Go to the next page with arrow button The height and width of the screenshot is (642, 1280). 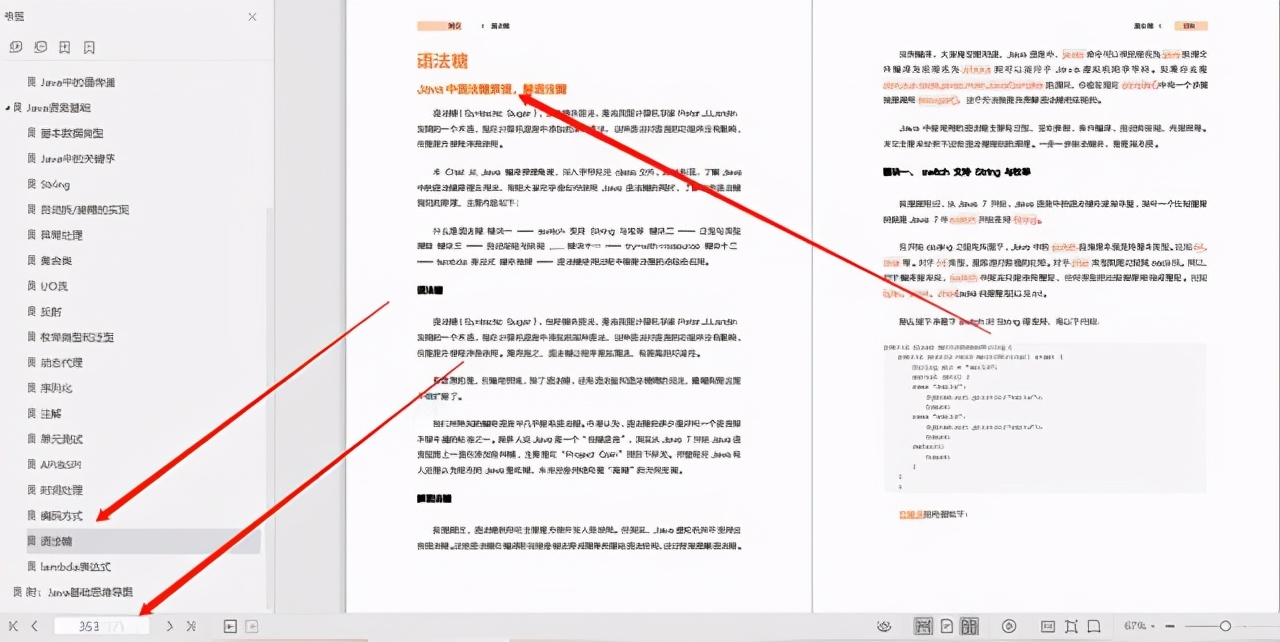[x=171, y=626]
